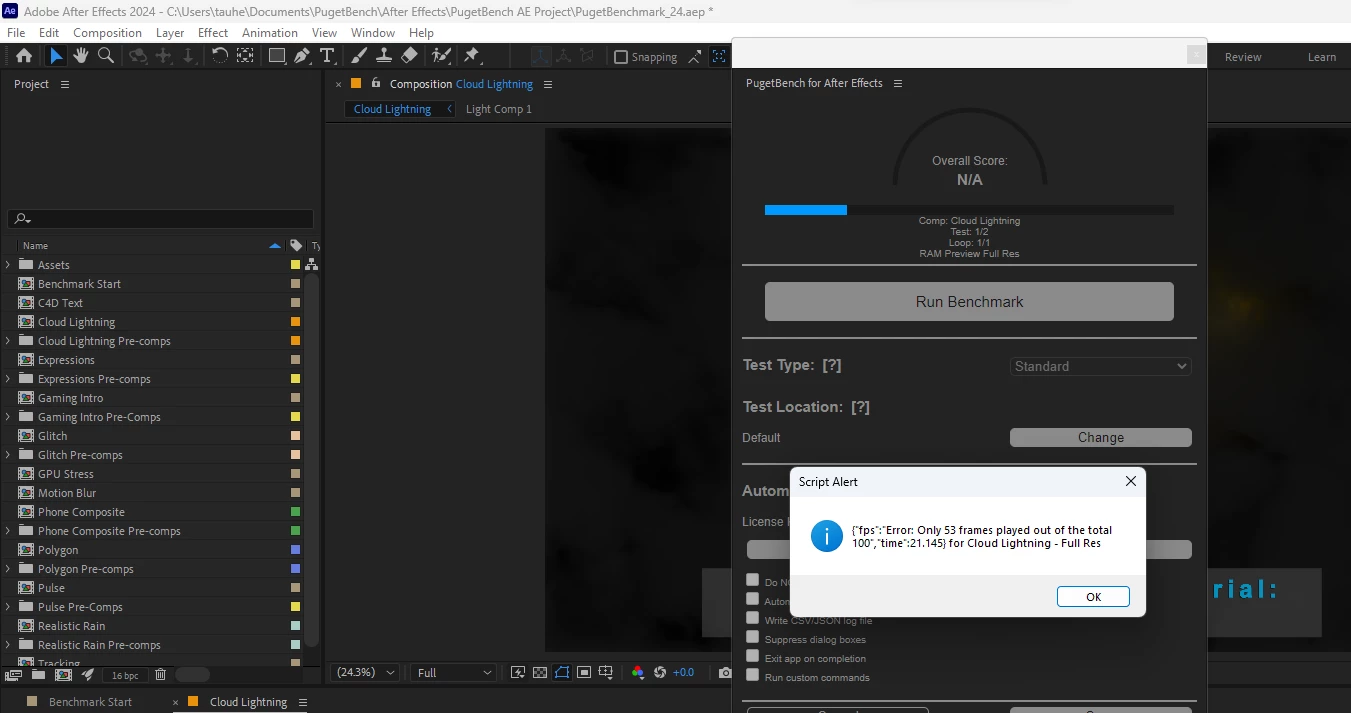The width and height of the screenshot is (1351, 713).
Task: Enable Run custom commands checkbox
Action: (x=752, y=675)
